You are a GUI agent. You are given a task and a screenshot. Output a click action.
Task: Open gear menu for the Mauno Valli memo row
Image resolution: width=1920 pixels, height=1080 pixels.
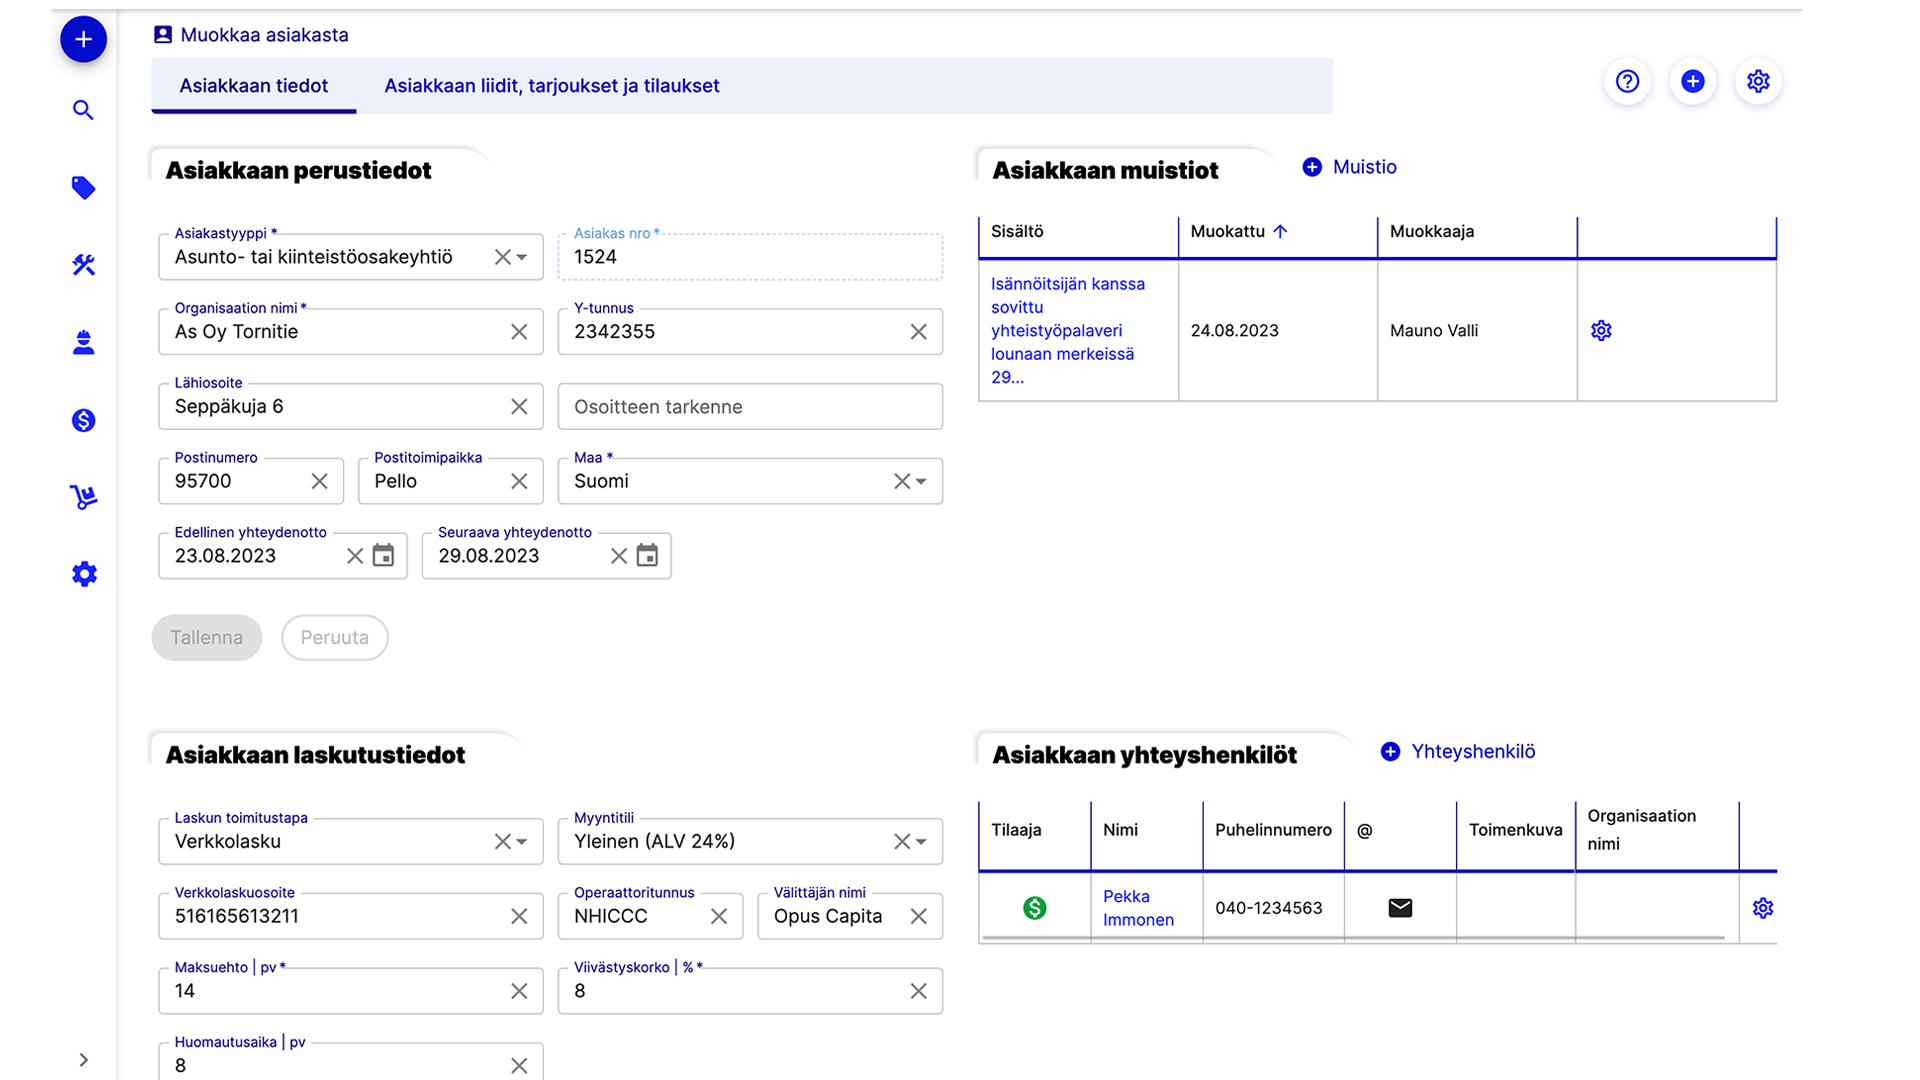1601,331
